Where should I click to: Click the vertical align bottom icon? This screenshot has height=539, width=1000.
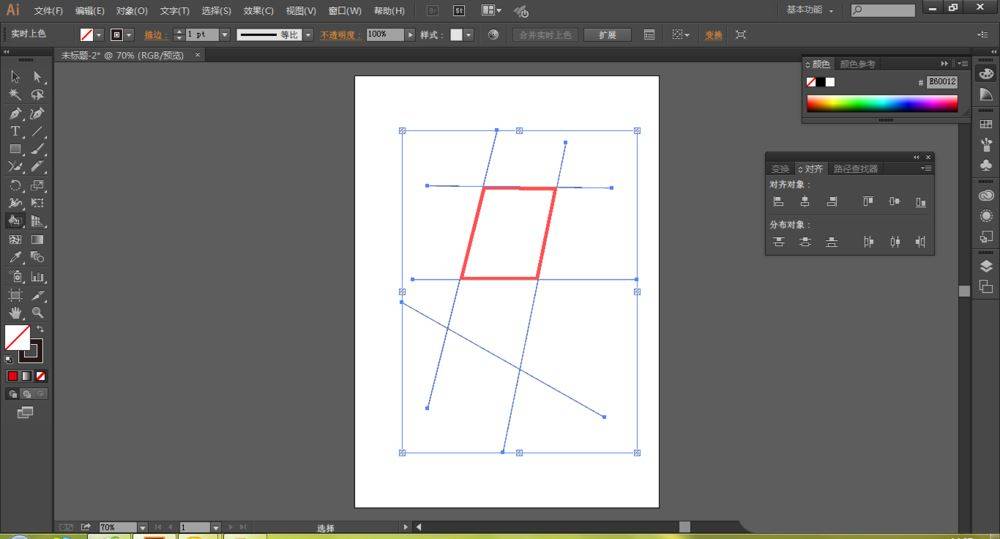pyautogui.click(x=920, y=202)
